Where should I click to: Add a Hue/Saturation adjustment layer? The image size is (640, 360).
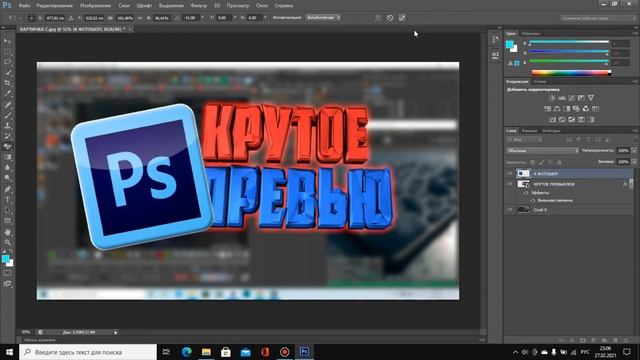[547, 109]
